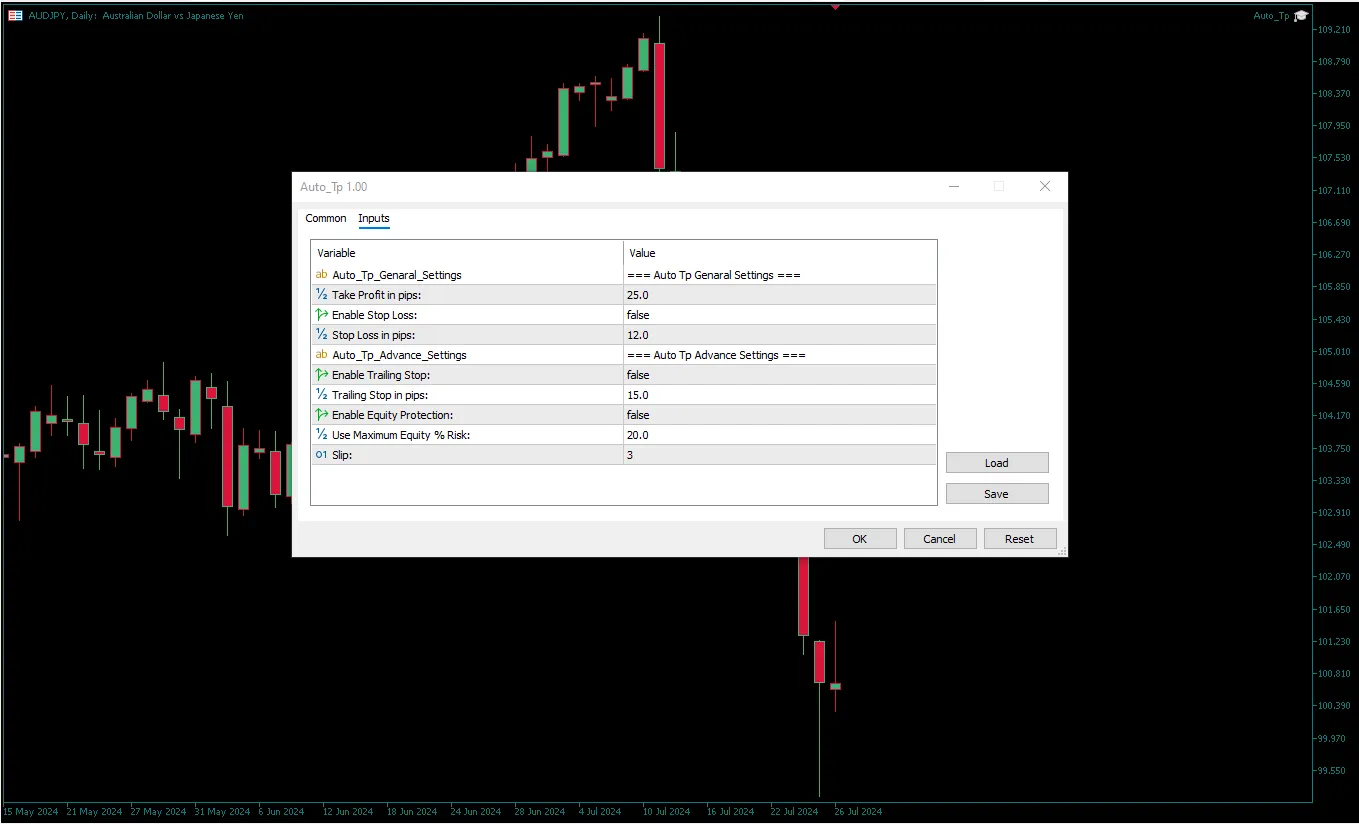Click the string icon beside Auto_Tp_Genaral_Settings
The image size is (1359, 824).
point(321,274)
